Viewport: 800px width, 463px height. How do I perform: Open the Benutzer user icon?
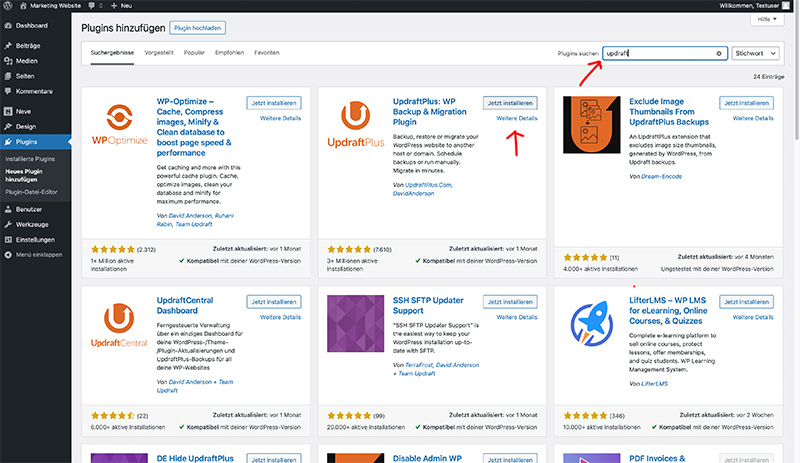coord(8,209)
